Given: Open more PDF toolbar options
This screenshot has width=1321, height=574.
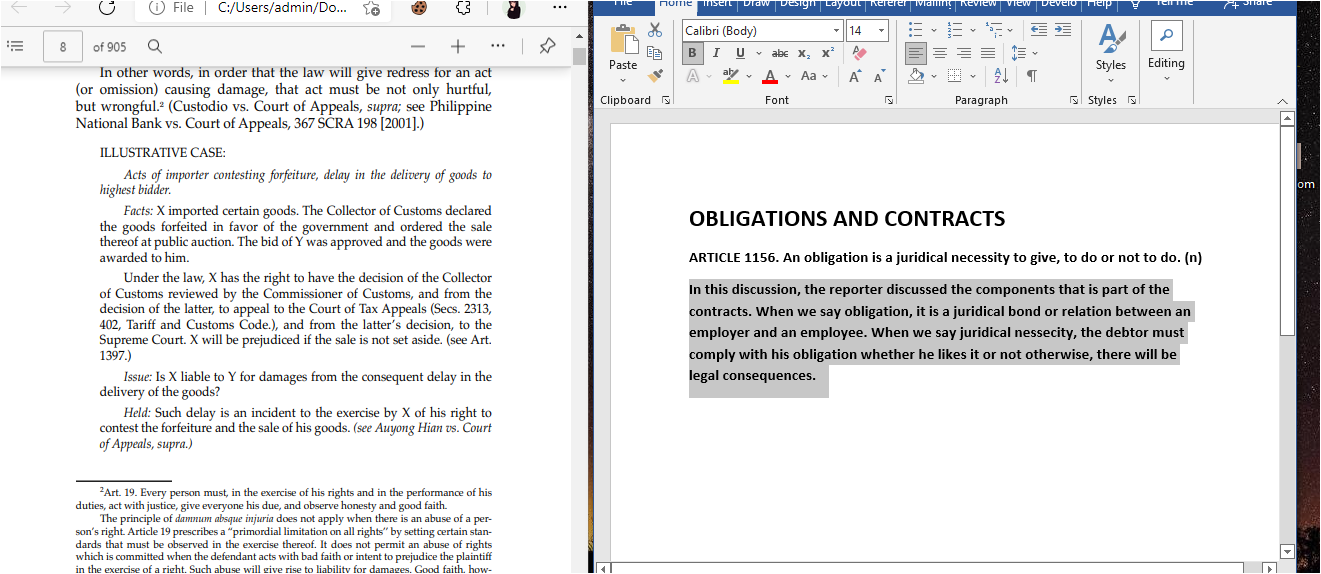Looking at the screenshot, I should tap(498, 46).
